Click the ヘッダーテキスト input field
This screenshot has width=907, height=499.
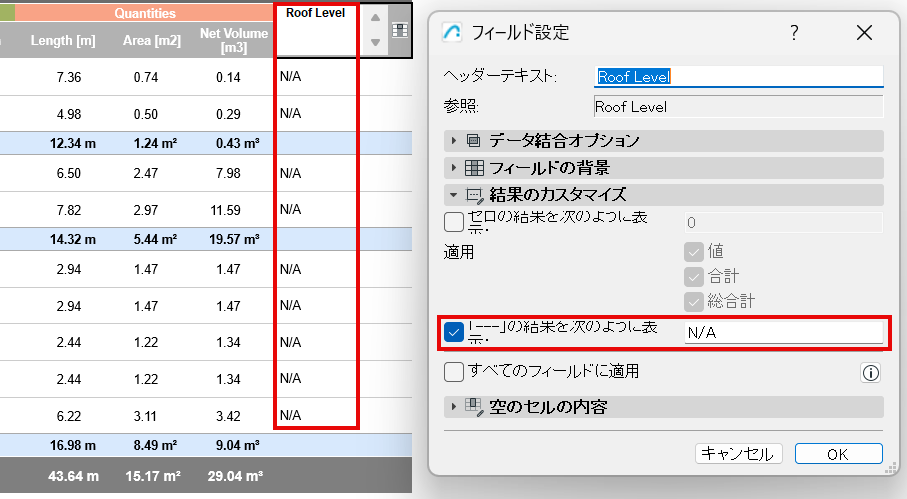(739, 76)
